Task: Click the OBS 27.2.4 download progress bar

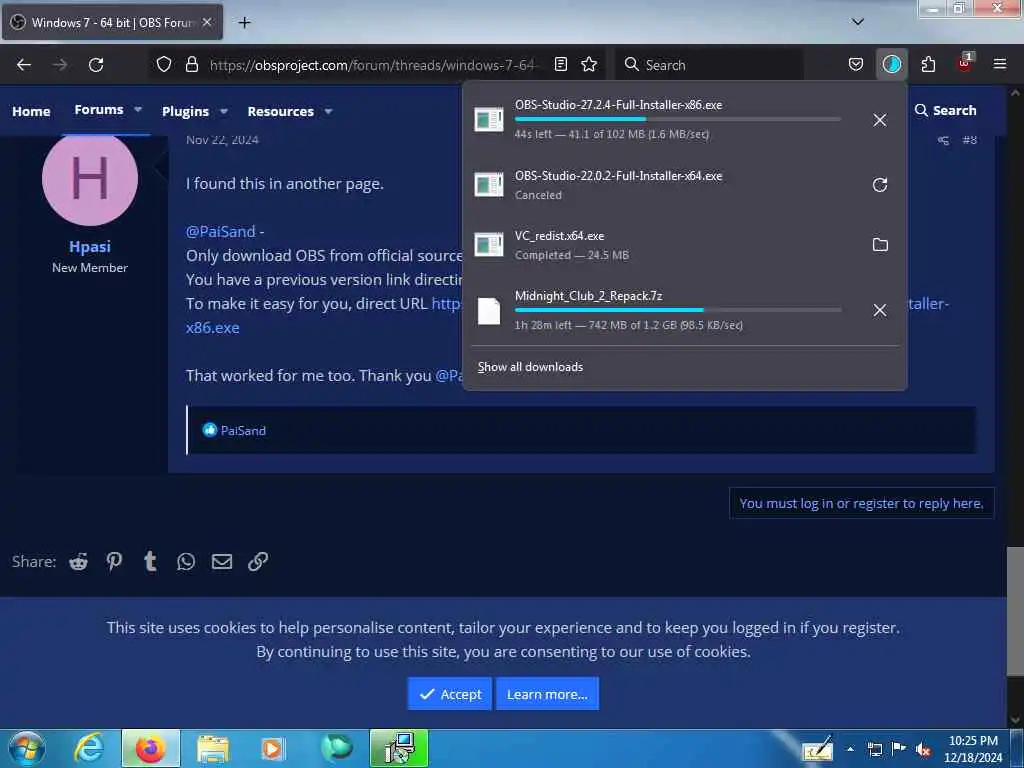Action: tap(678, 120)
